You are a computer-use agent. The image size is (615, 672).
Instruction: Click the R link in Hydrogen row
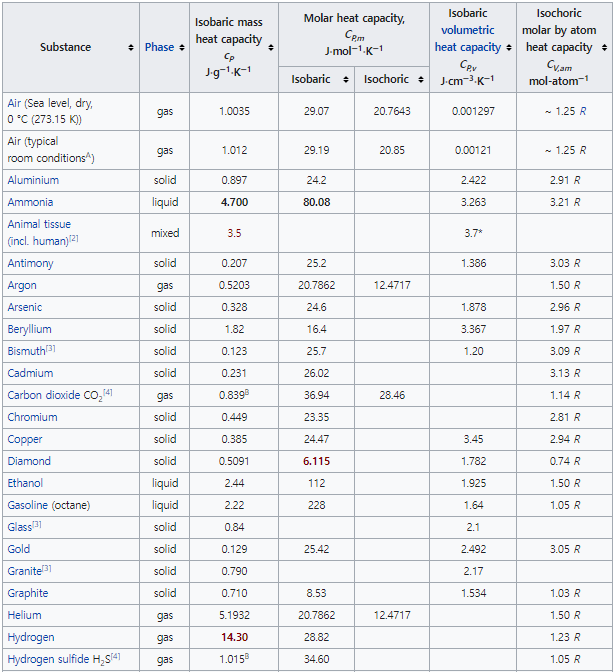click(x=577, y=638)
